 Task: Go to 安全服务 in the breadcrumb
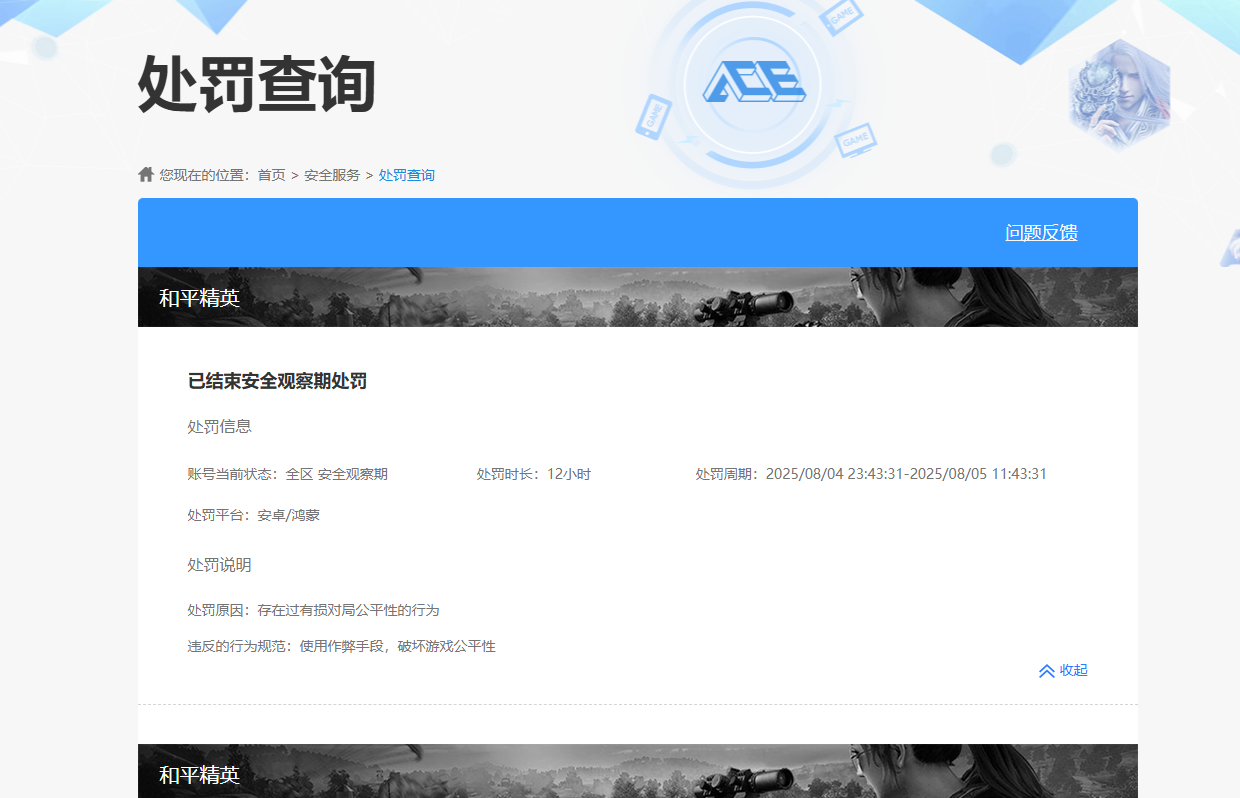pyautogui.click(x=332, y=175)
